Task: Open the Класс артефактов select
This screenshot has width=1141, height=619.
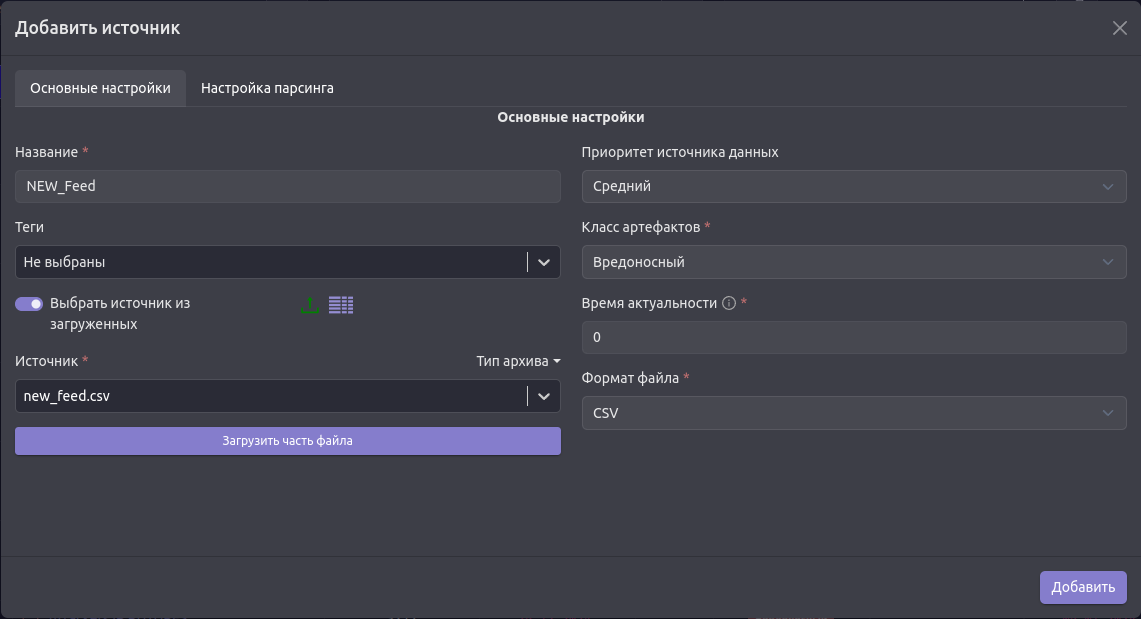Action: pyautogui.click(x=853, y=262)
